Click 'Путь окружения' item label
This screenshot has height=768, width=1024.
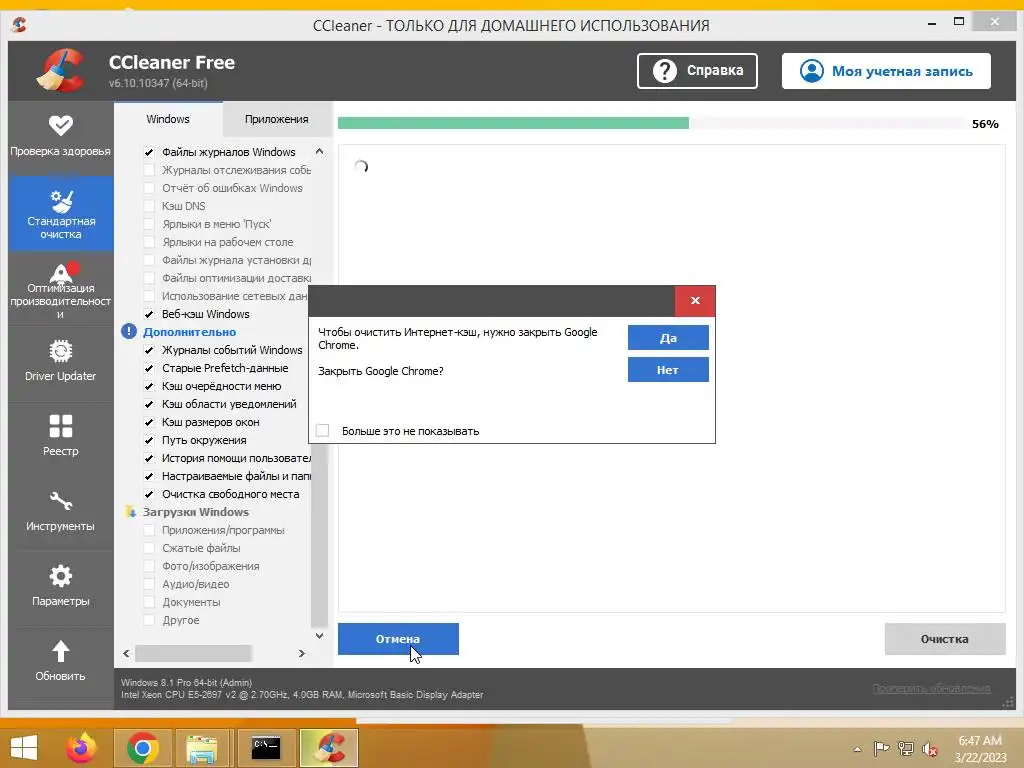pyautogui.click(x=204, y=440)
